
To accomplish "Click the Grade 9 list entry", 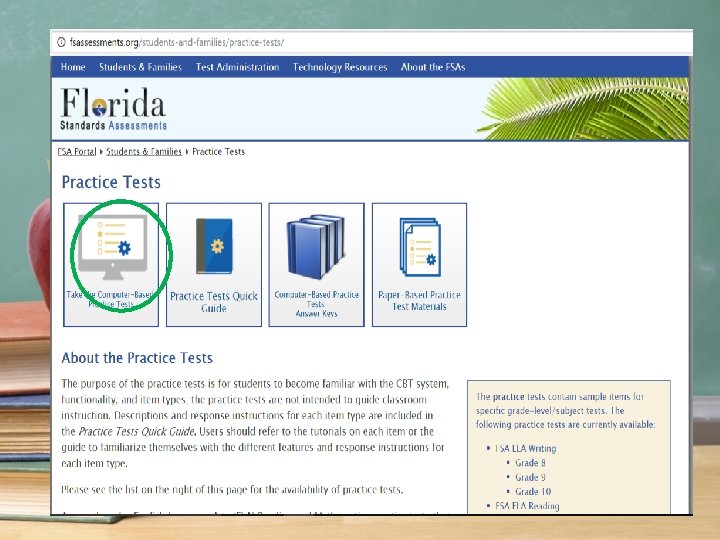I will (530, 477).
